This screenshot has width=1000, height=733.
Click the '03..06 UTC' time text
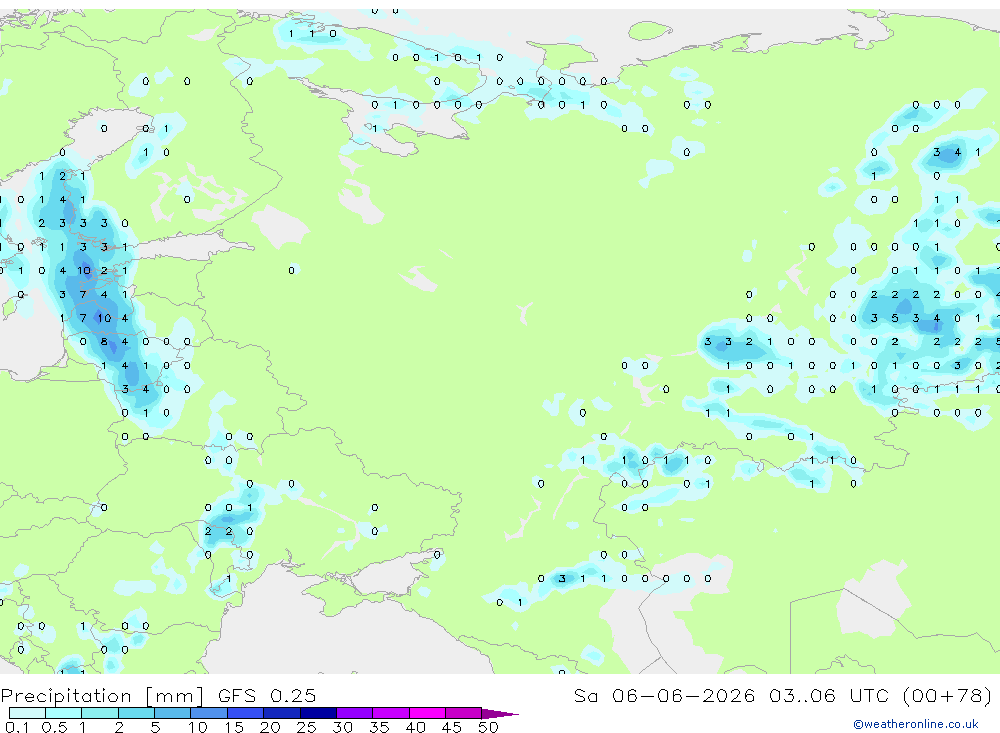[828, 695]
